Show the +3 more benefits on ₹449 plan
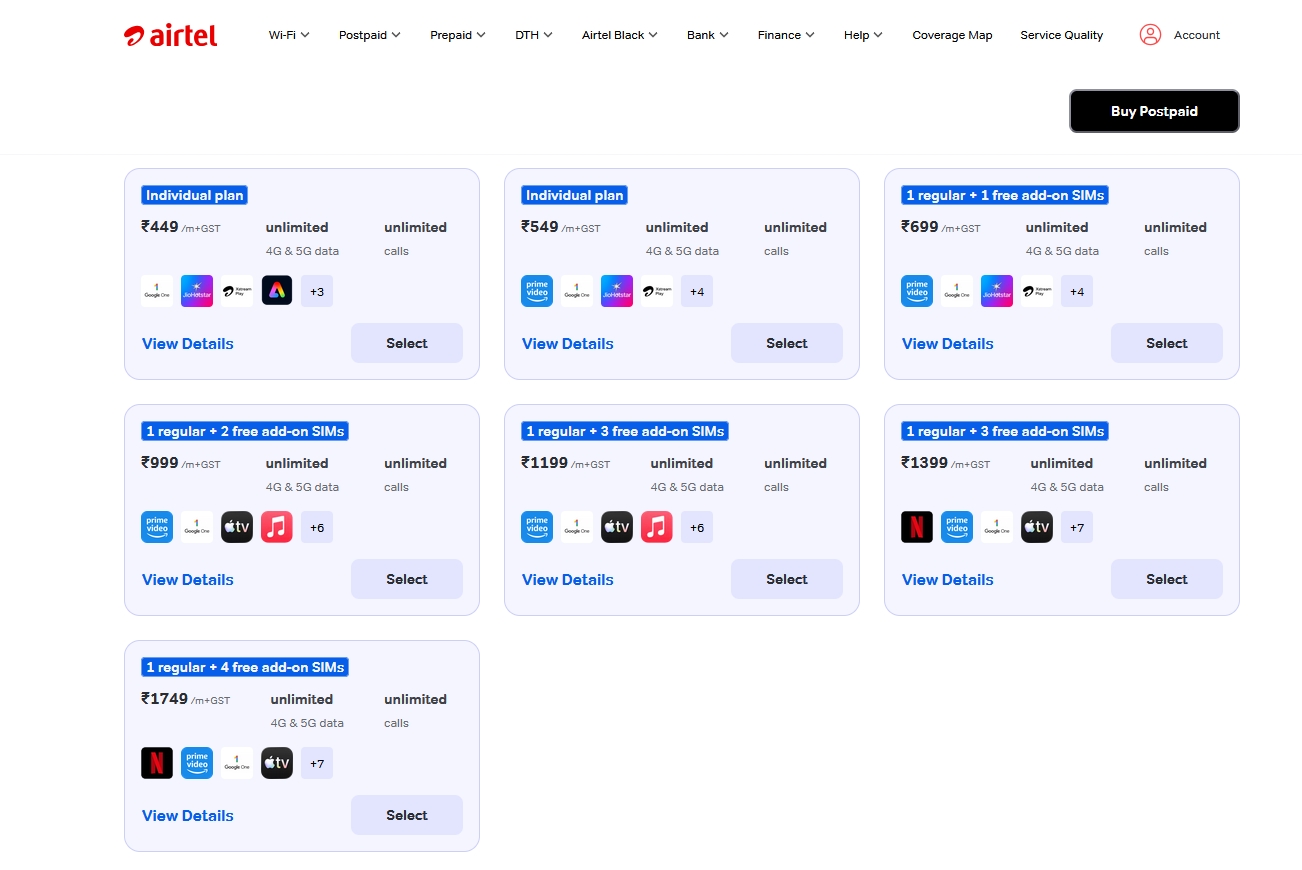This screenshot has height=870, width=1302. pos(317,291)
